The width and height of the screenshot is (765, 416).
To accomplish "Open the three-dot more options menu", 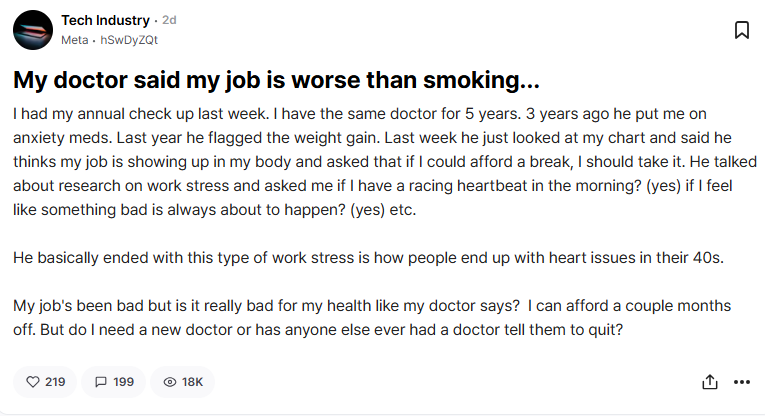I will (741, 381).
